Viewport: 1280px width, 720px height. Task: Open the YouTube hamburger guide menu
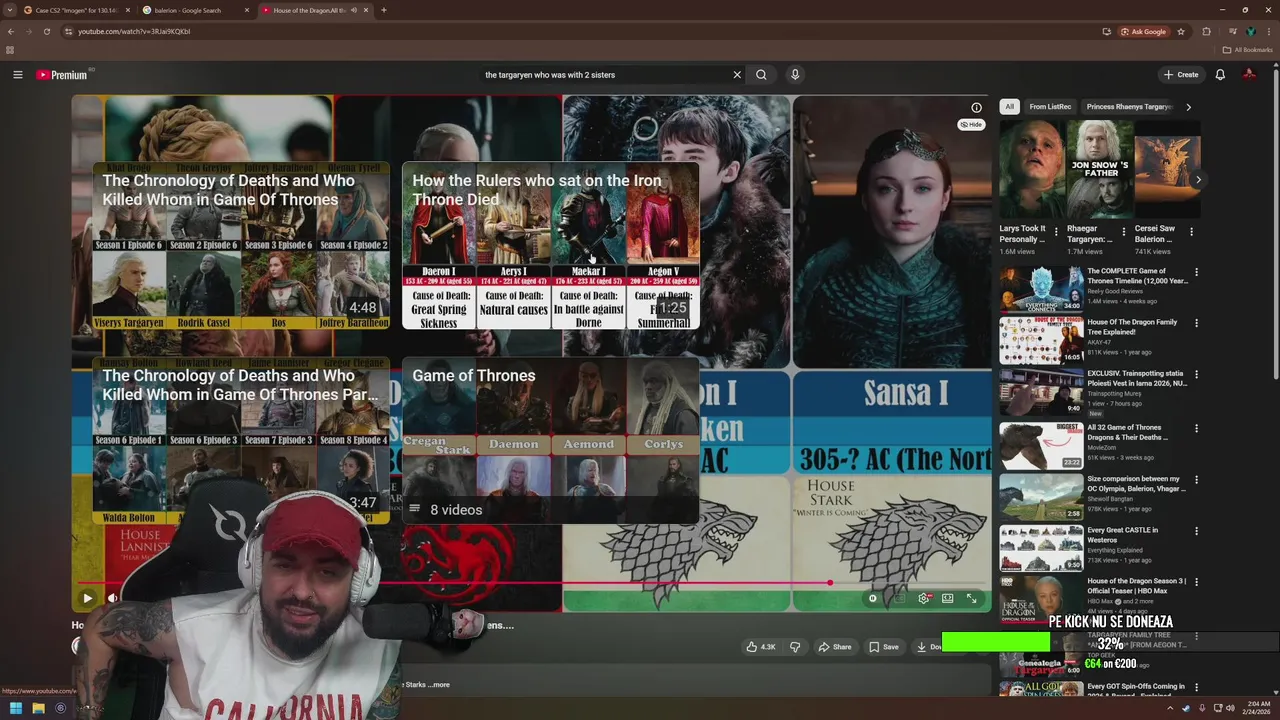[17, 75]
